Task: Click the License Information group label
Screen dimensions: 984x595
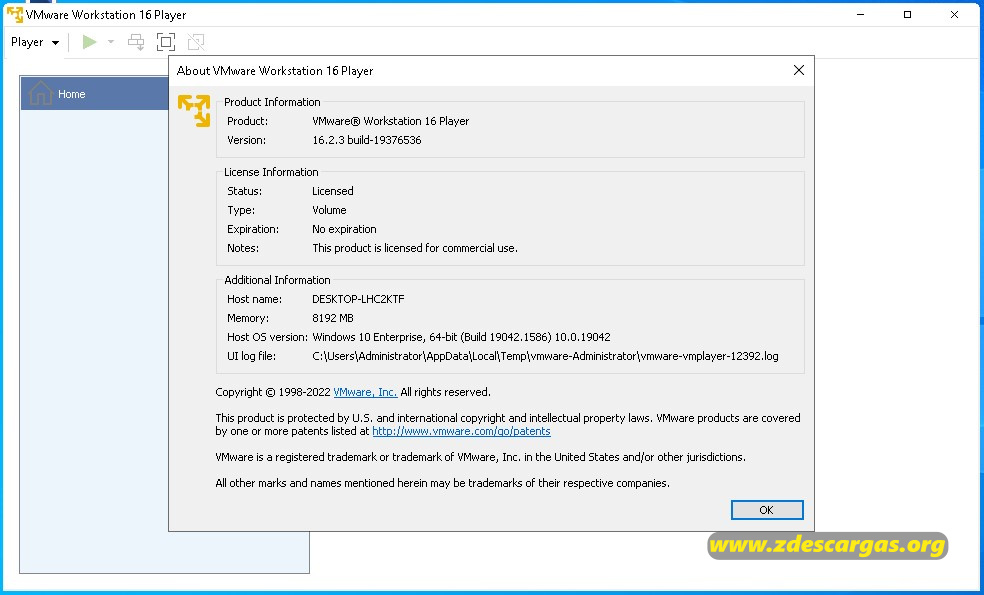Action: click(271, 172)
